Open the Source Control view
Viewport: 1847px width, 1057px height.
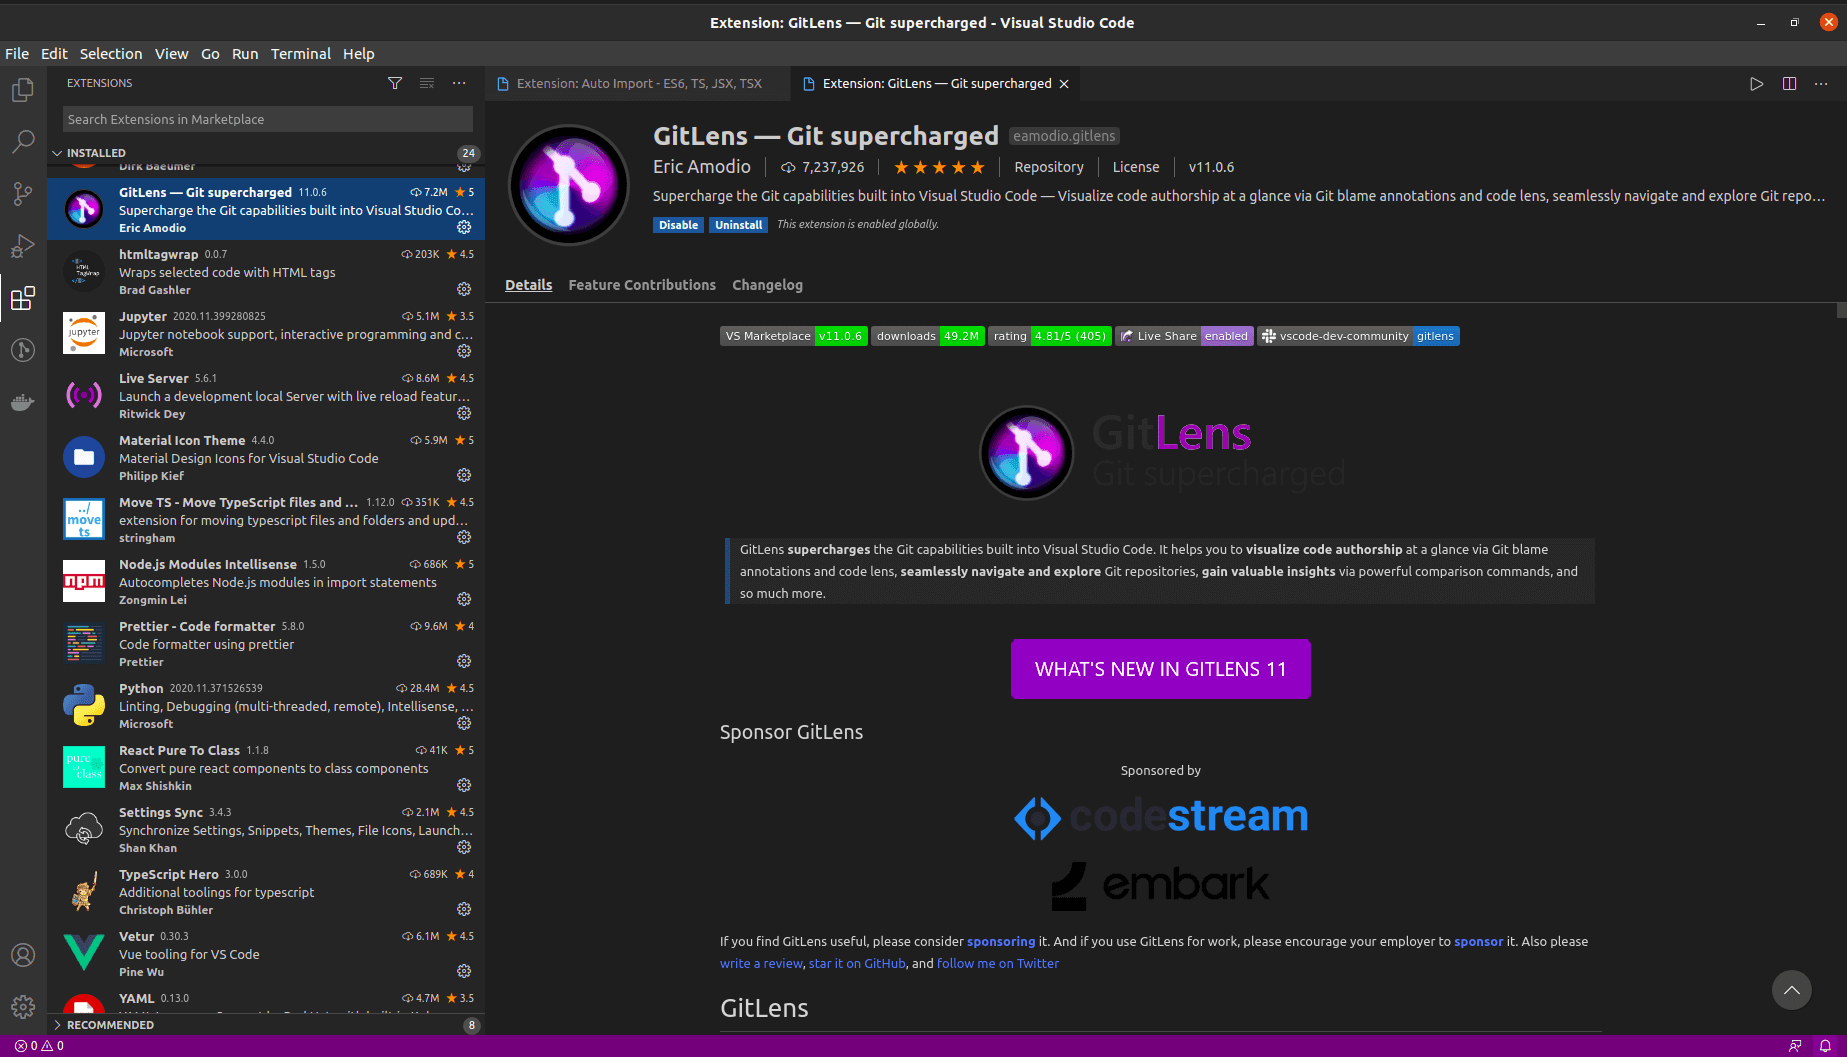pyautogui.click(x=23, y=194)
